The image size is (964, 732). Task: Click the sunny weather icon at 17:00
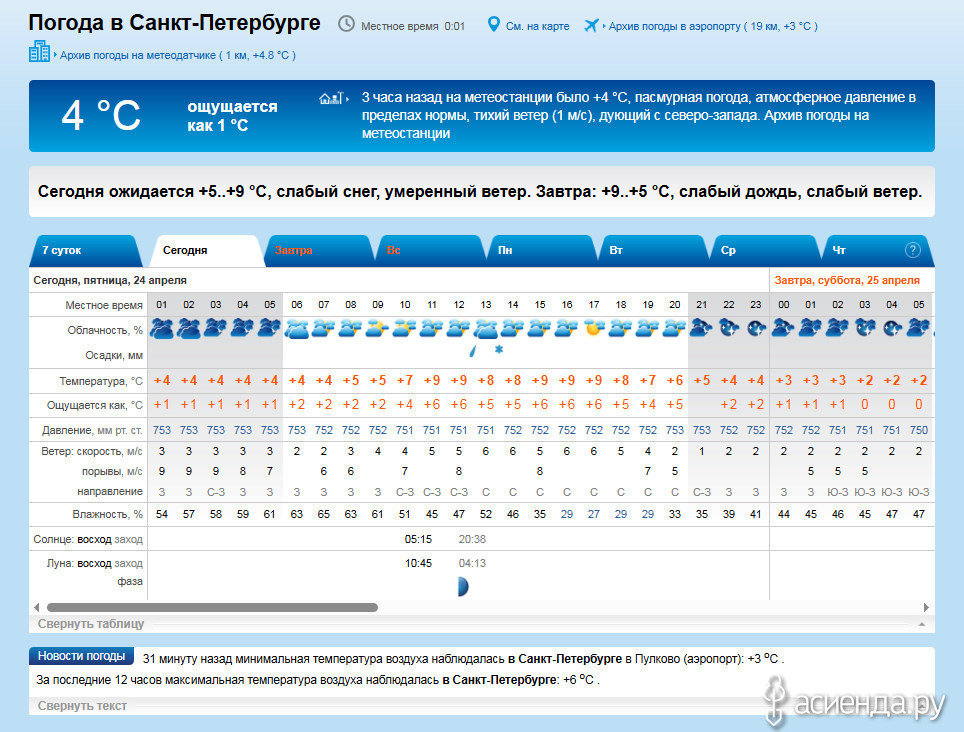click(593, 328)
